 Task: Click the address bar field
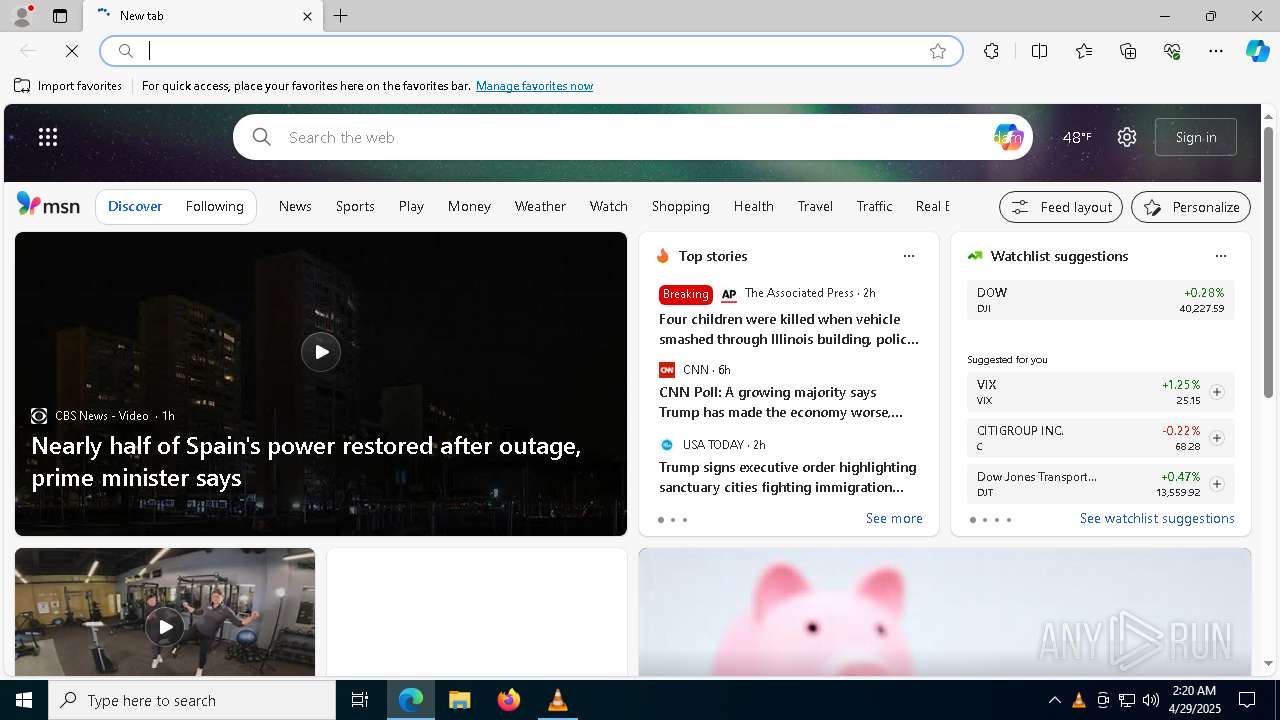pos(530,51)
